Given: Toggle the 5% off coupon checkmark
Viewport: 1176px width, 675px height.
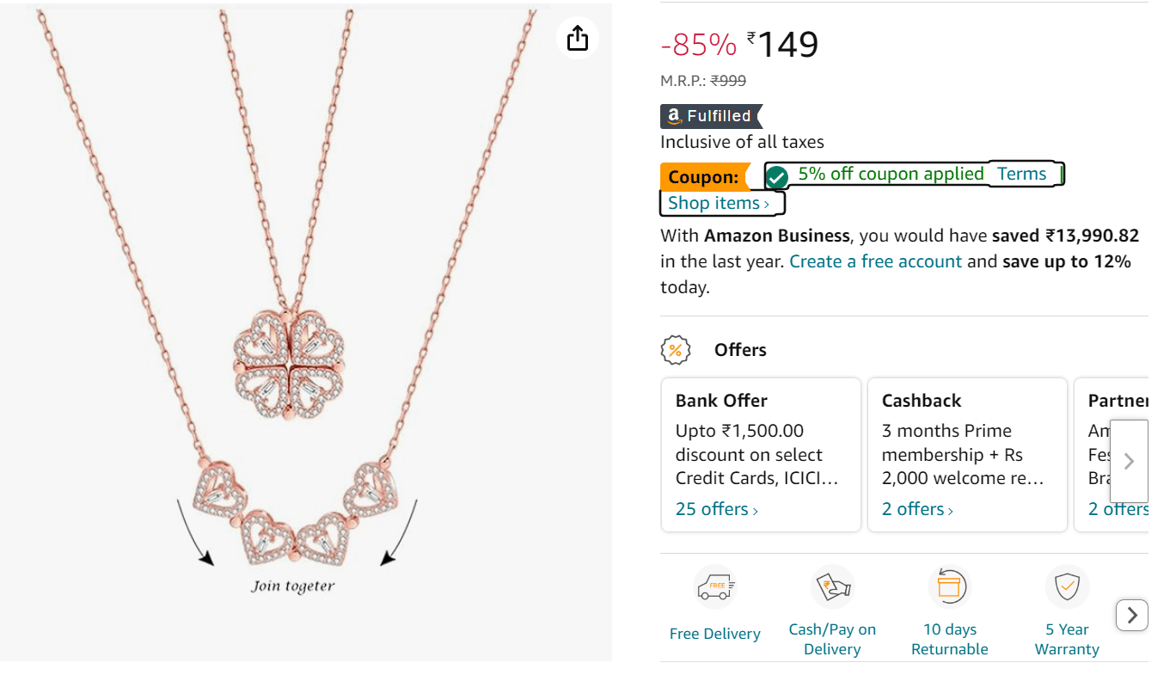Looking at the screenshot, I should 777,177.
